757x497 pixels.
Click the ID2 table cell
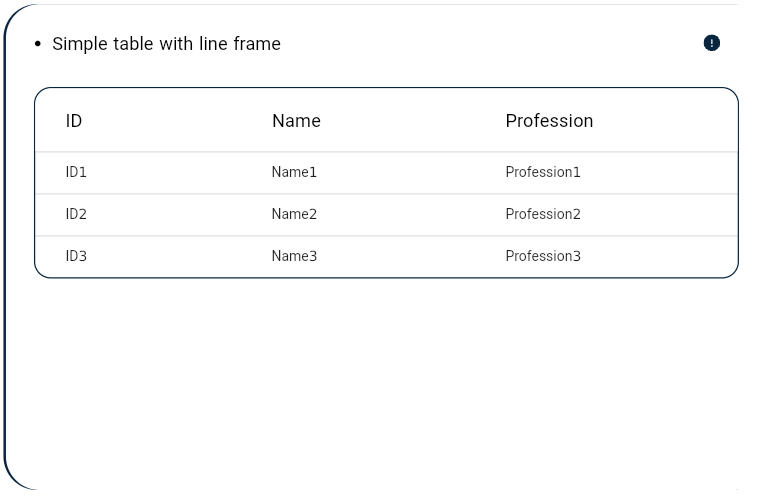click(x=76, y=214)
